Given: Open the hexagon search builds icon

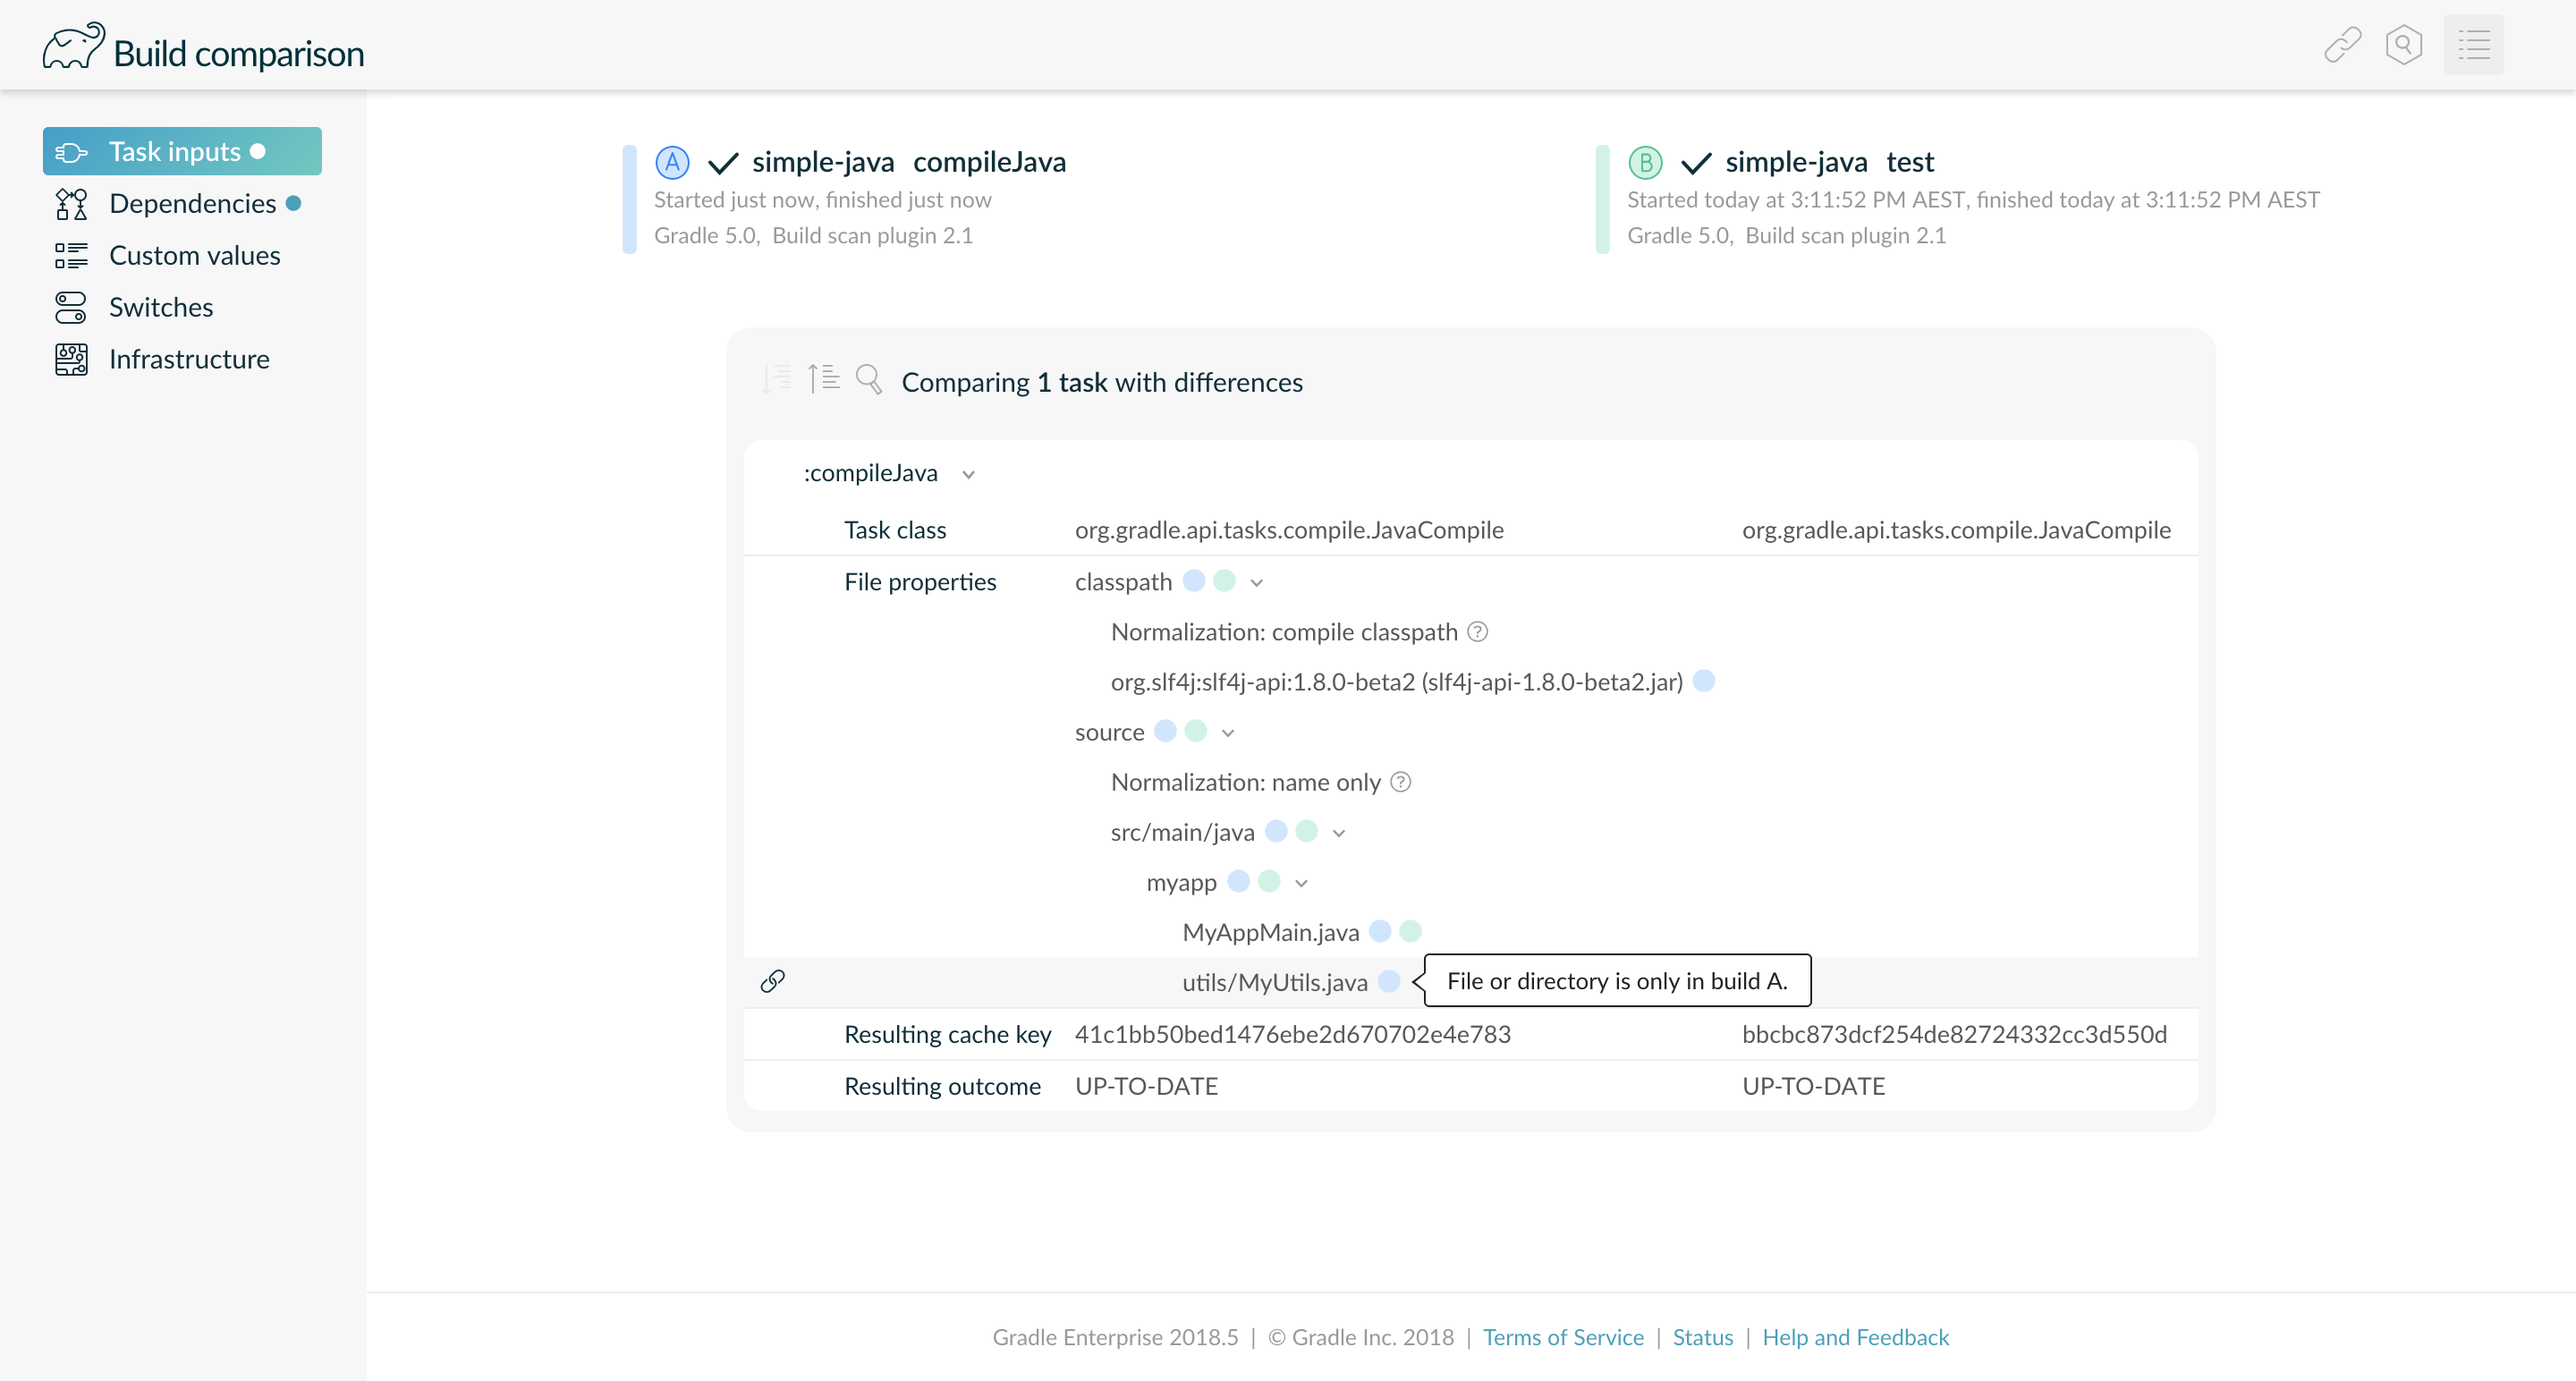Looking at the screenshot, I should point(2403,45).
